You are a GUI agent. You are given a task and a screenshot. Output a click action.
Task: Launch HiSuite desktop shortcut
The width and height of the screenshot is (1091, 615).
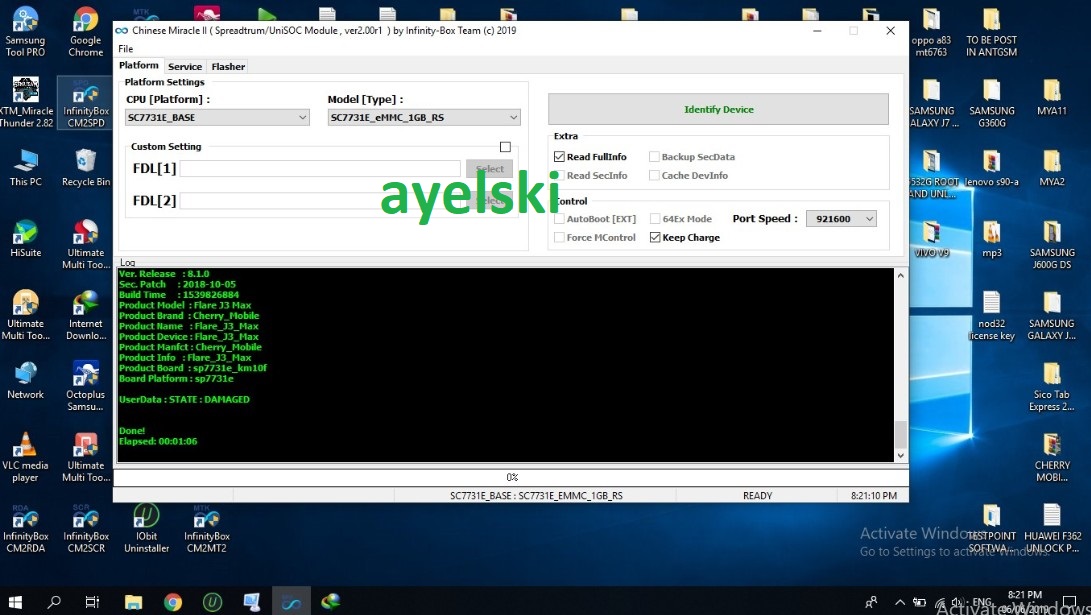pos(26,239)
